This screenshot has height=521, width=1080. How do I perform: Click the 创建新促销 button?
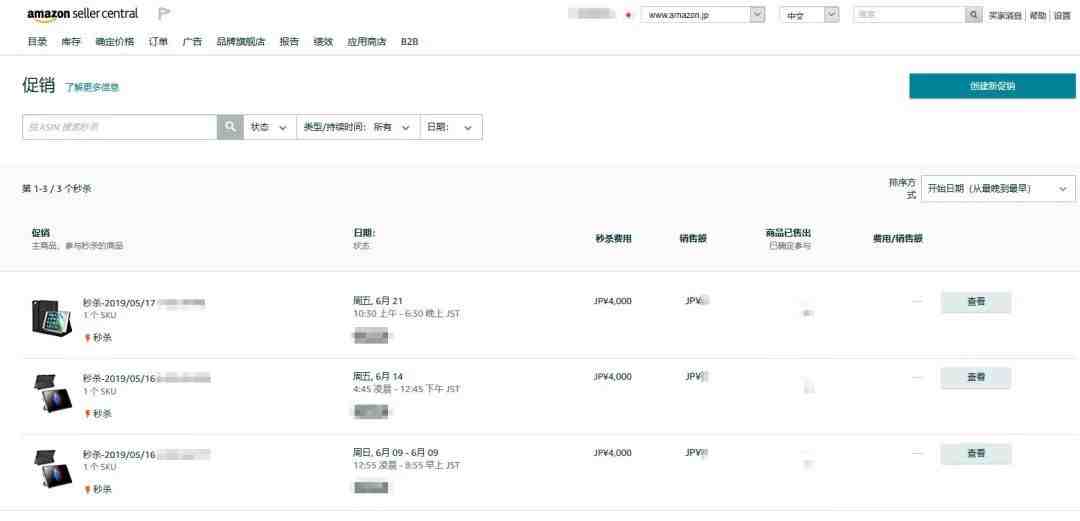click(992, 86)
